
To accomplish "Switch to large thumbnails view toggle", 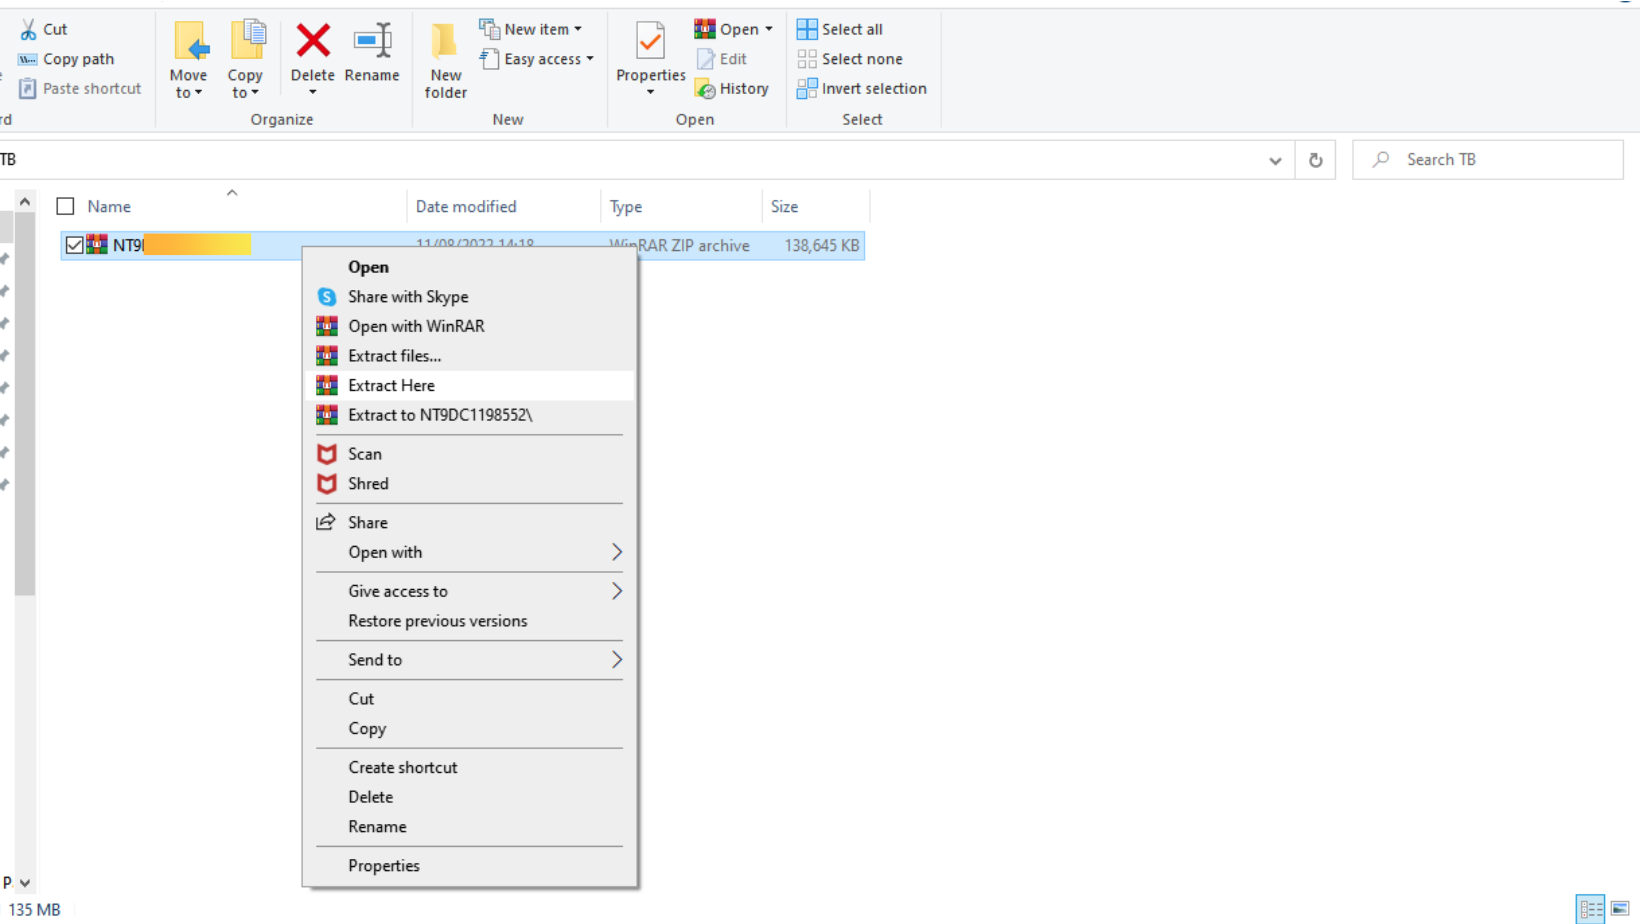I will point(1619,909).
